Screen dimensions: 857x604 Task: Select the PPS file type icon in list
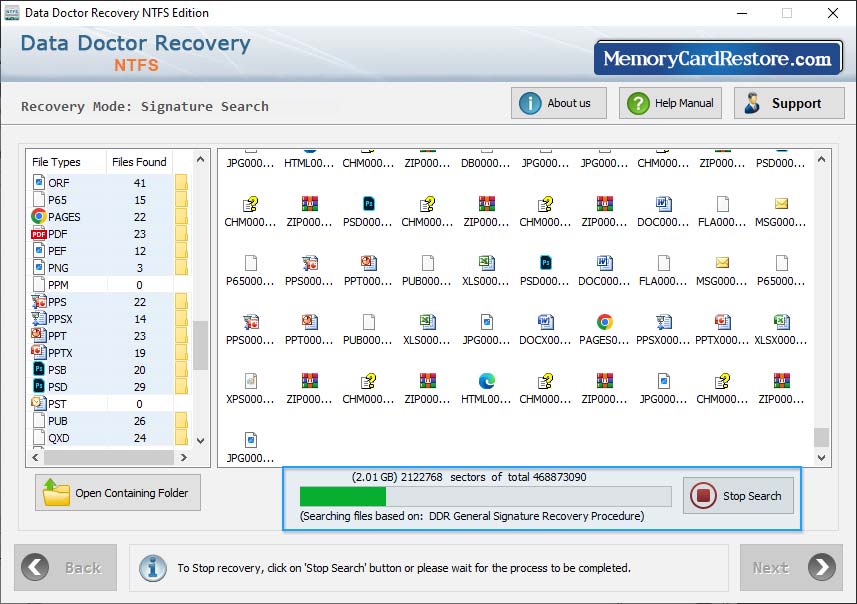click(39, 301)
